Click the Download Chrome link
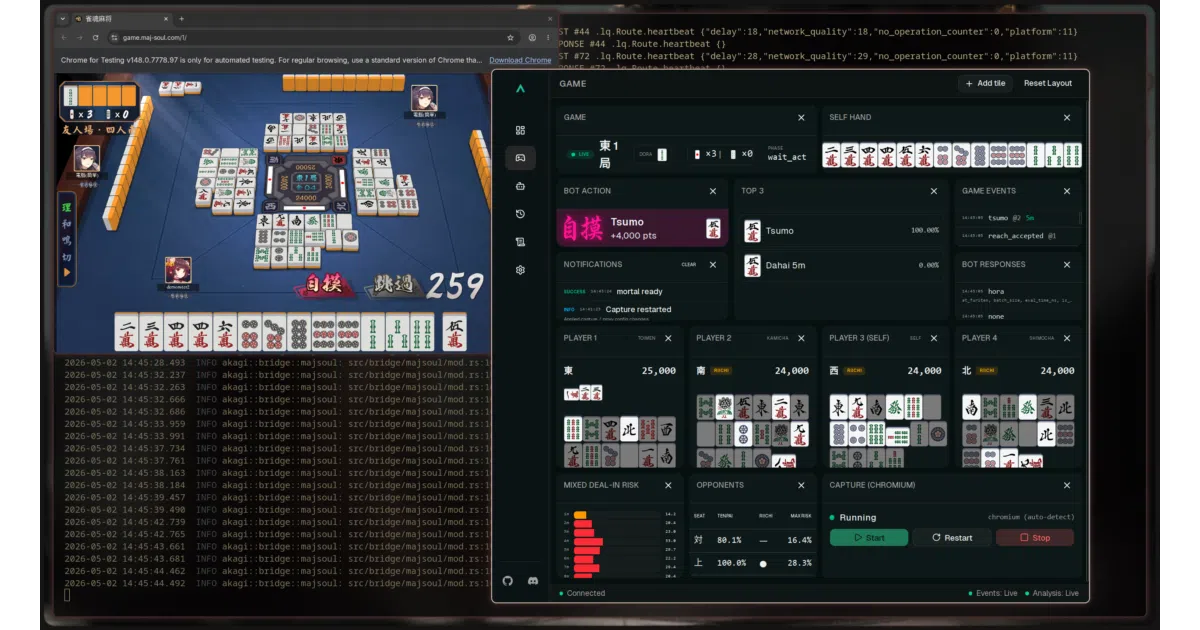The width and height of the screenshot is (1200, 630). coord(520,60)
